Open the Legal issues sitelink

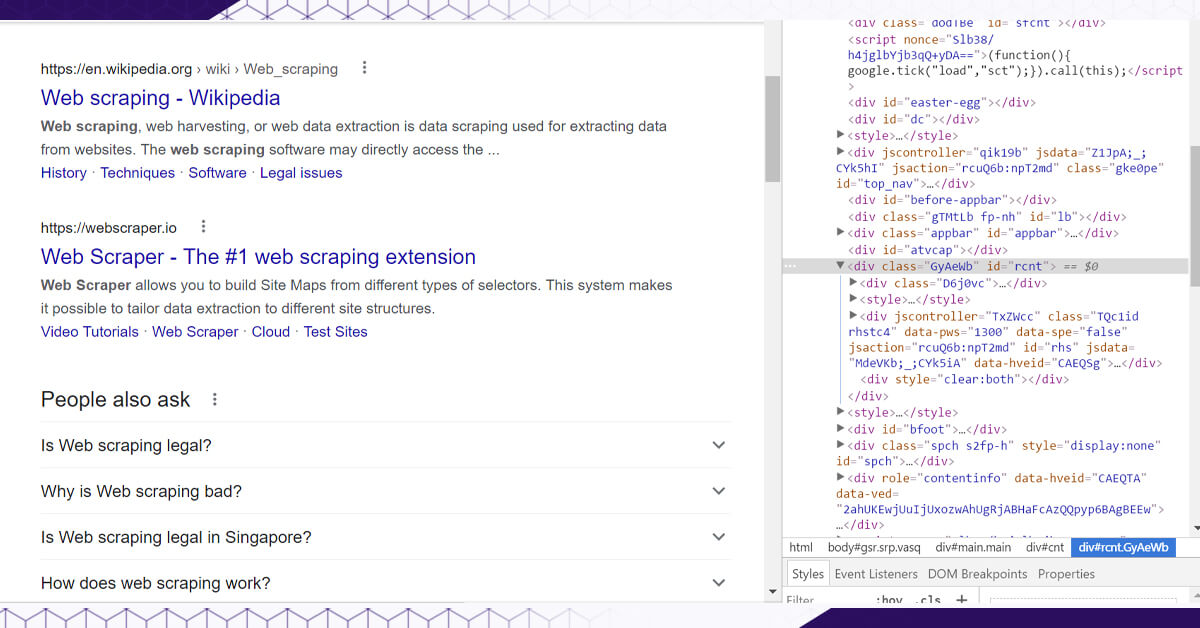click(301, 173)
